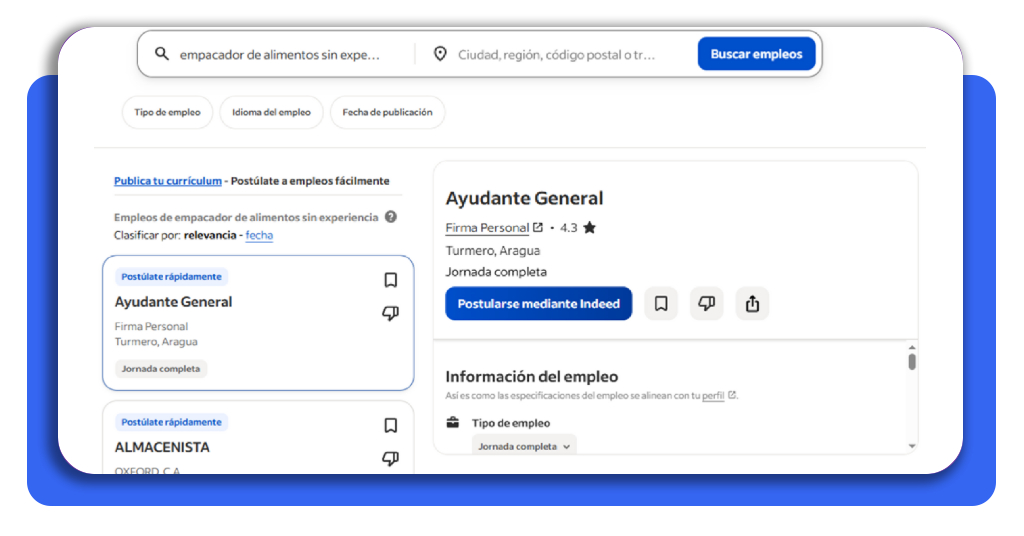The width and height of the screenshot is (1024, 536).
Task: Click Ayudante General heading in detail panel
Action: pyautogui.click(x=524, y=198)
